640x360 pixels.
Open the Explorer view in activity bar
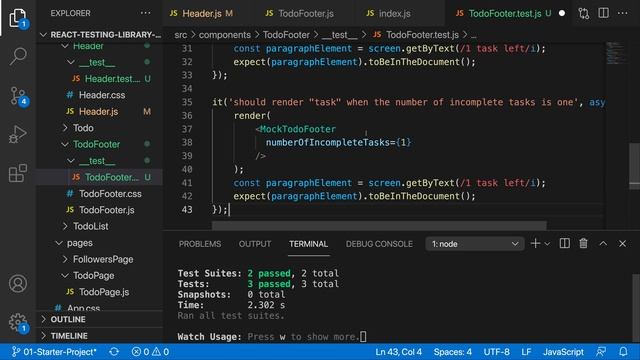[18, 18]
